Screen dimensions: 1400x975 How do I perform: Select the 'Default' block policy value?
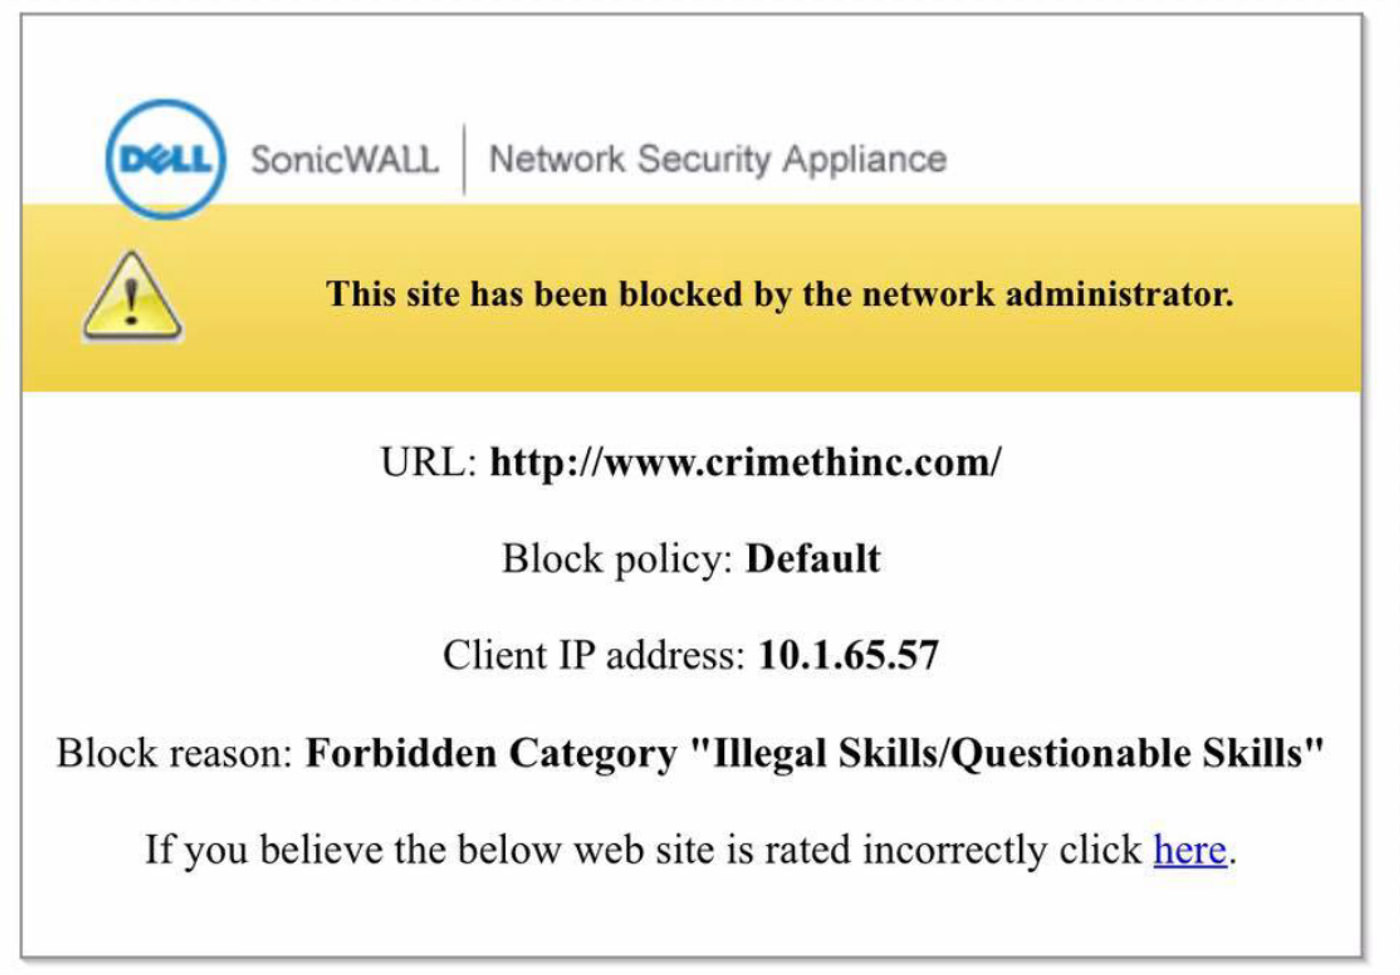click(813, 558)
